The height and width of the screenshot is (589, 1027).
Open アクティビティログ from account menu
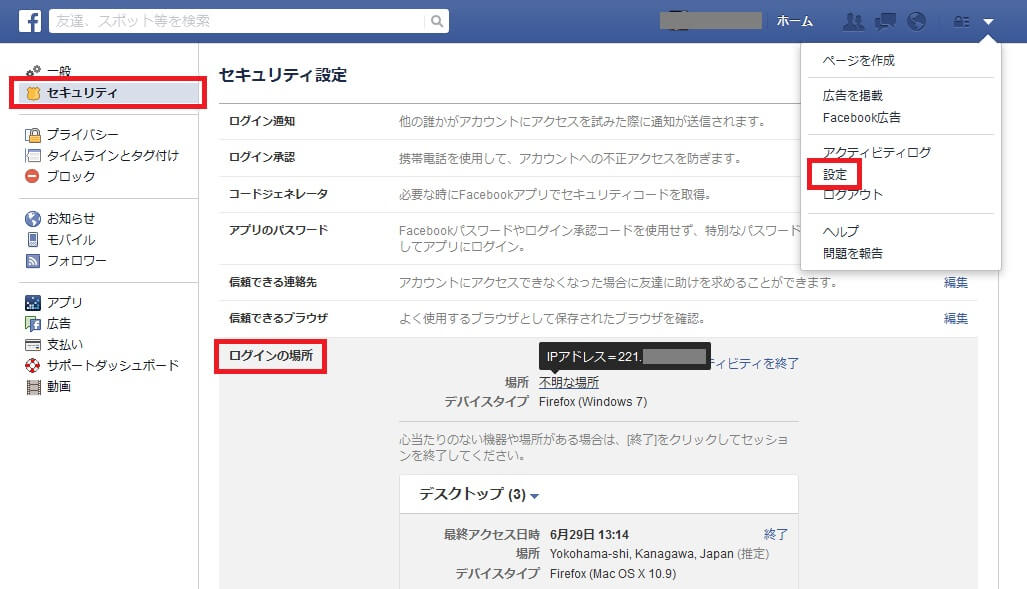(x=876, y=153)
